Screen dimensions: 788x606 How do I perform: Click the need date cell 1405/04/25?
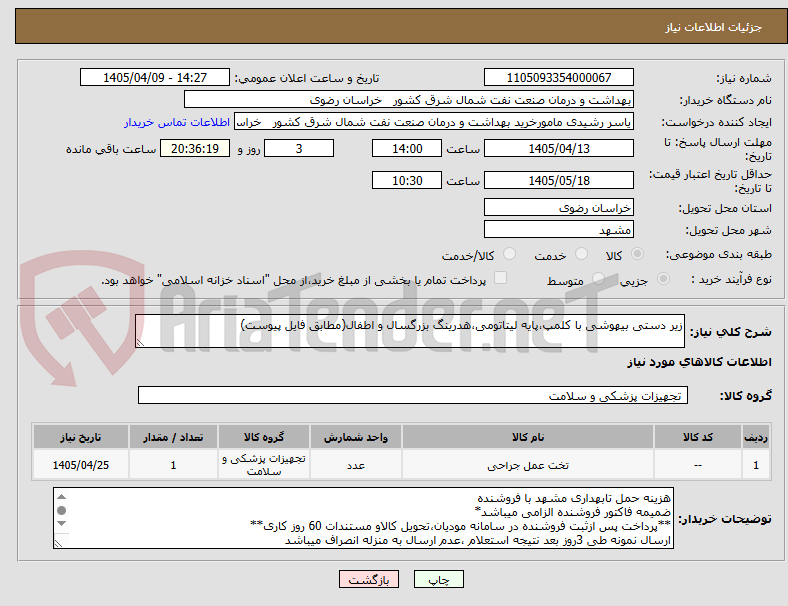pos(81,465)
